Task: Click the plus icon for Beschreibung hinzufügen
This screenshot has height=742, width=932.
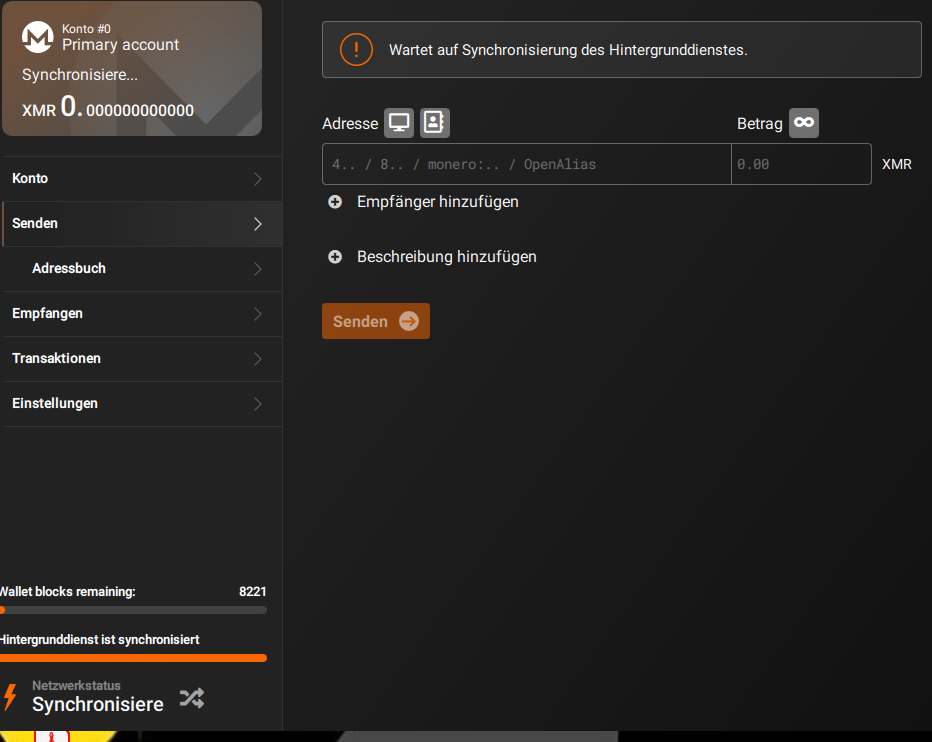Action: (x=335, y=257)
